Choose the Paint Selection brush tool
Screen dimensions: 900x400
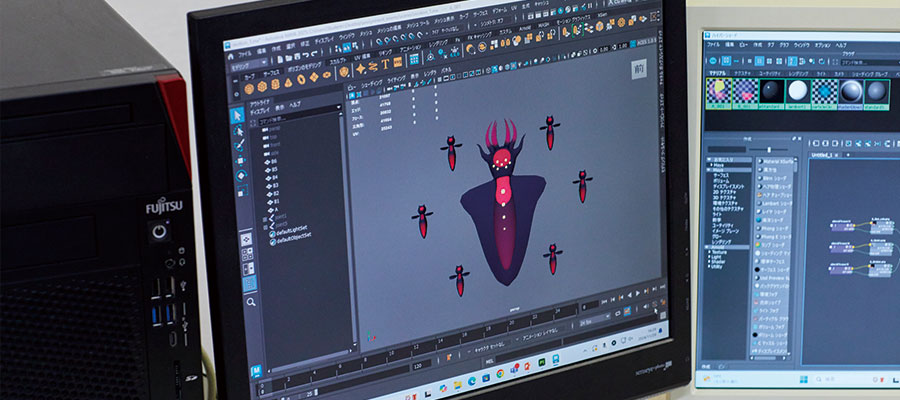[240, 146]
